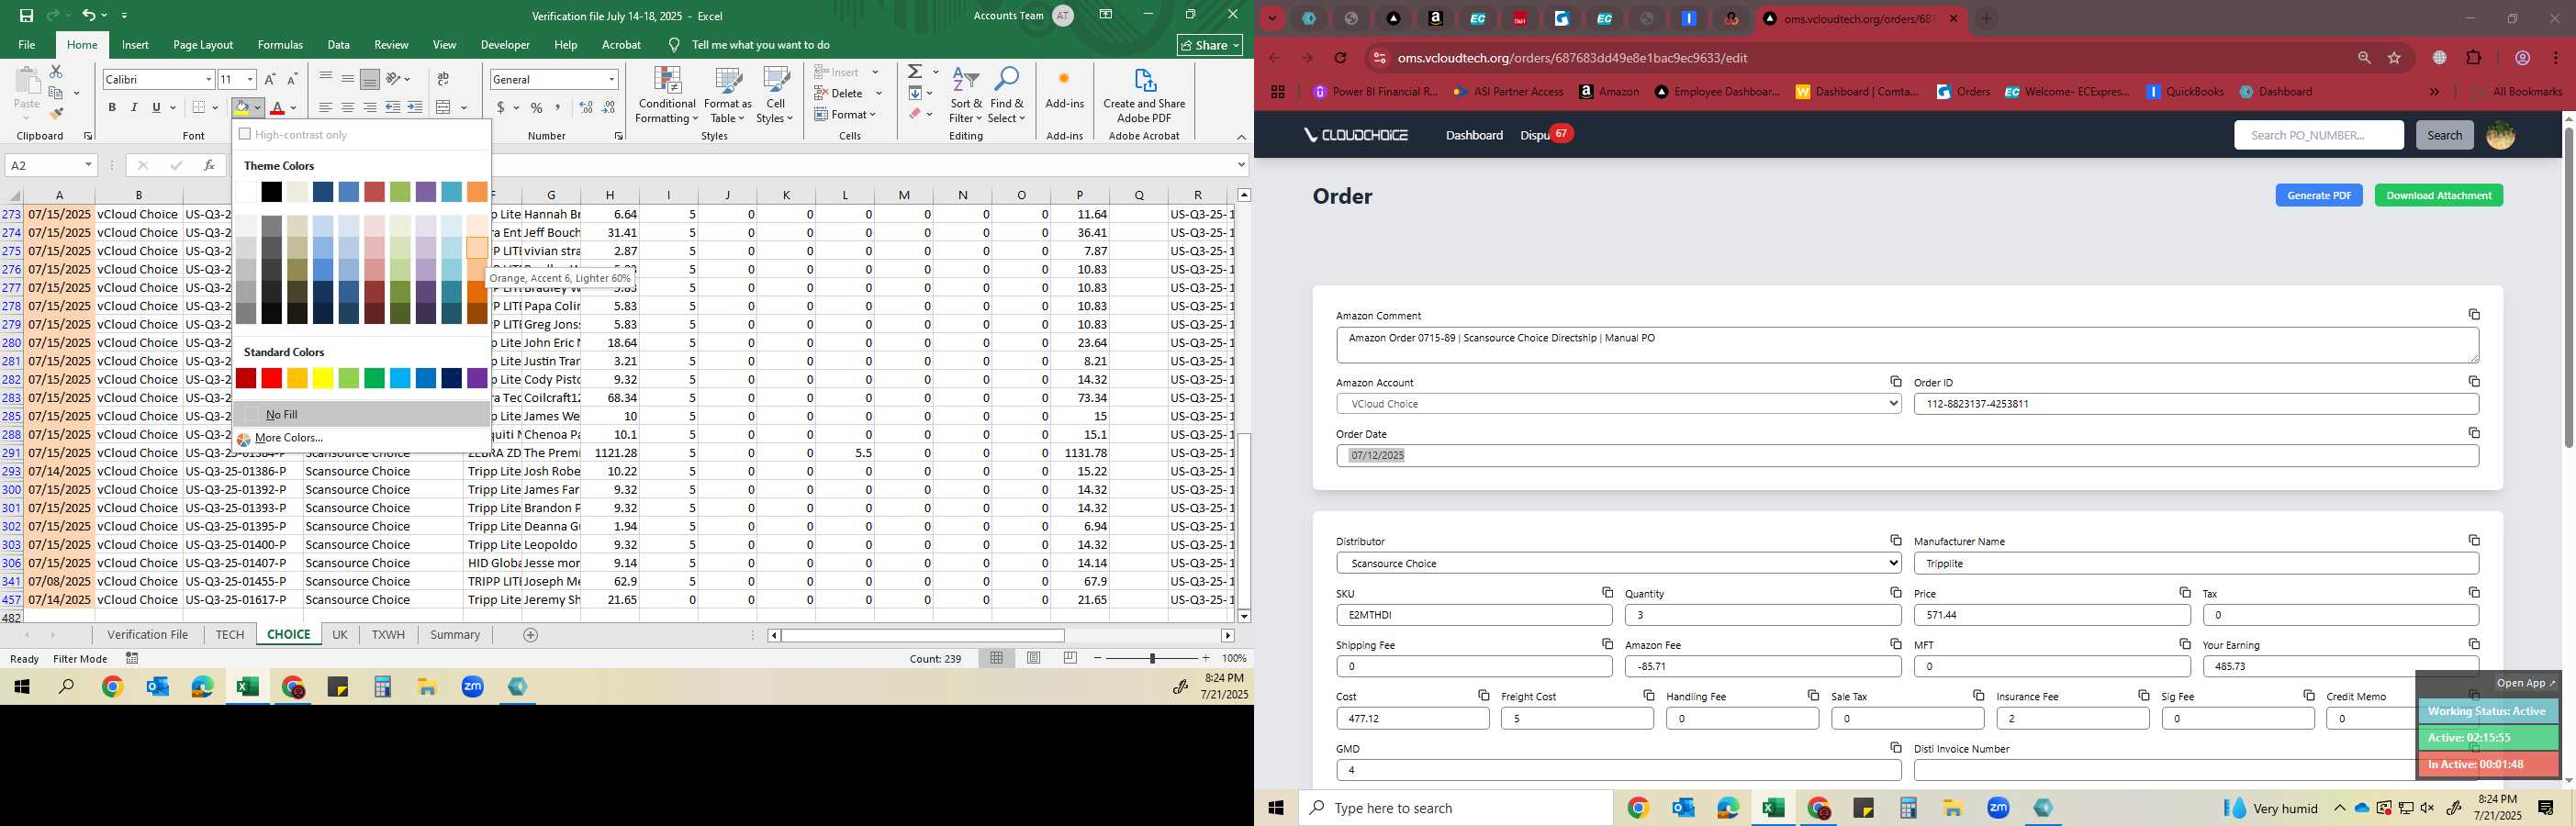Copy the Freight Cost field value
Viewport: 2576px width, 826px height.
[x=1648, y=695]
